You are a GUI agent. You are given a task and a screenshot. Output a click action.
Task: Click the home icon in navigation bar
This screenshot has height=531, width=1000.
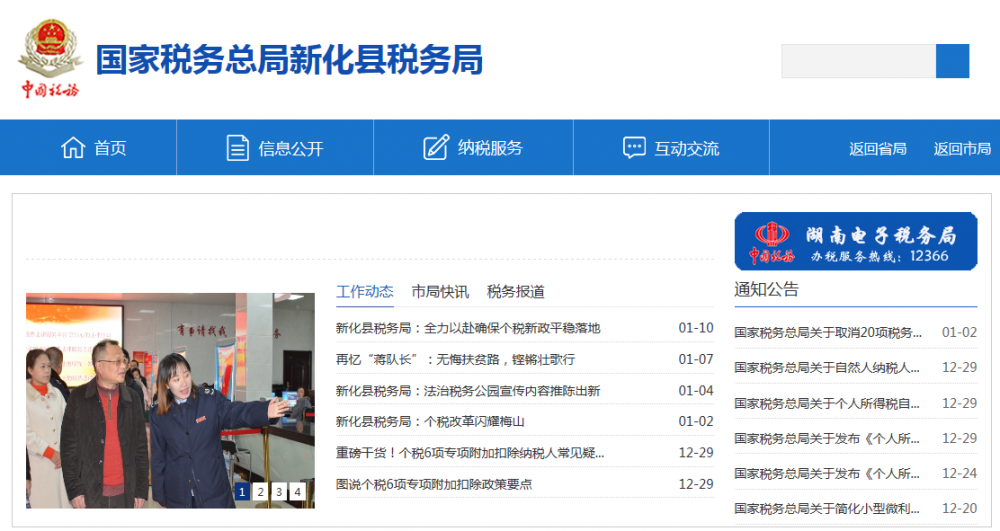coord(73,148)
